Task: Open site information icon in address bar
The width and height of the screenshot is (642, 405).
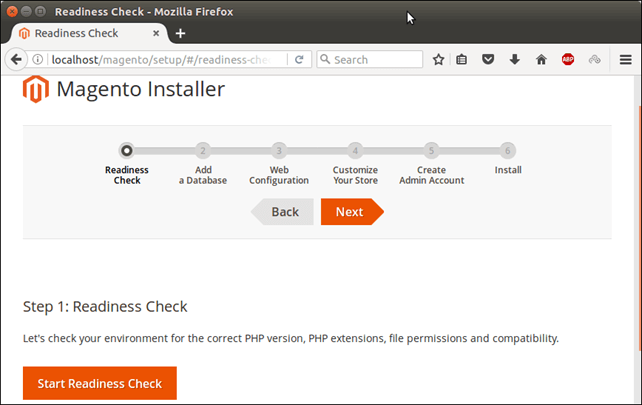Action: 38,60
